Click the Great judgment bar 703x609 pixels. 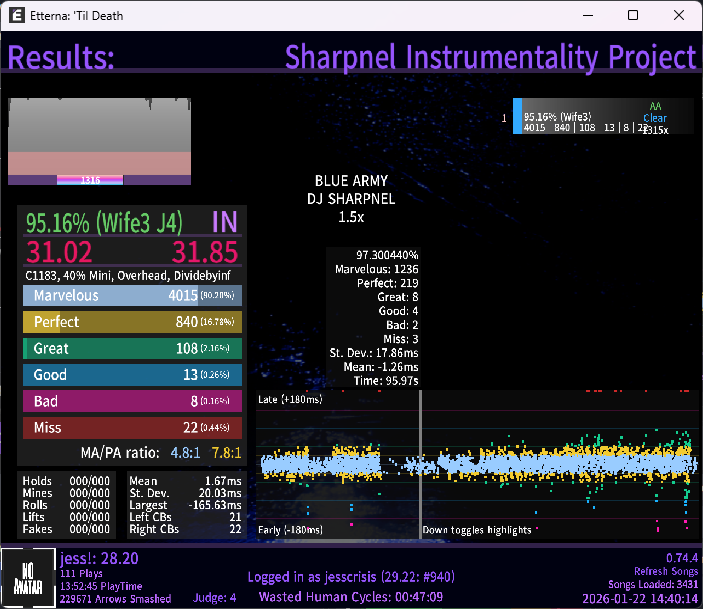tap(132, 349)
